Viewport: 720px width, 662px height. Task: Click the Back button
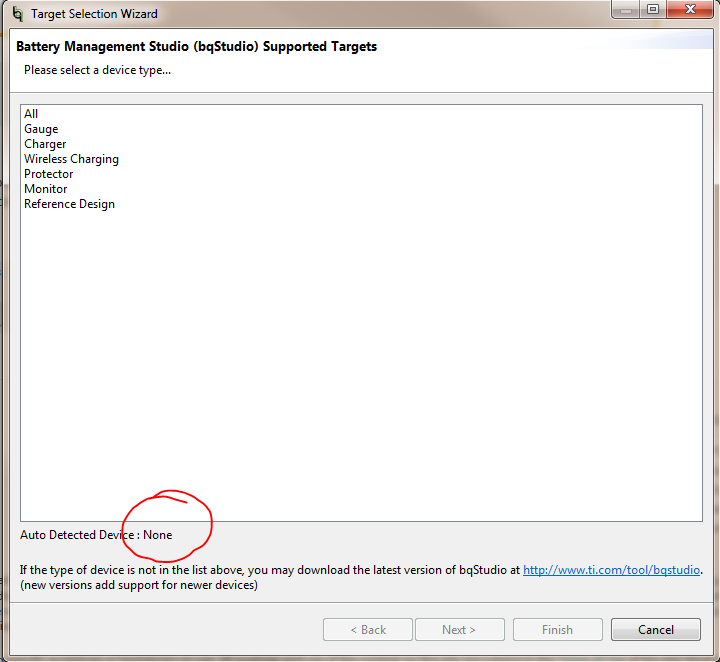(368, 629)
